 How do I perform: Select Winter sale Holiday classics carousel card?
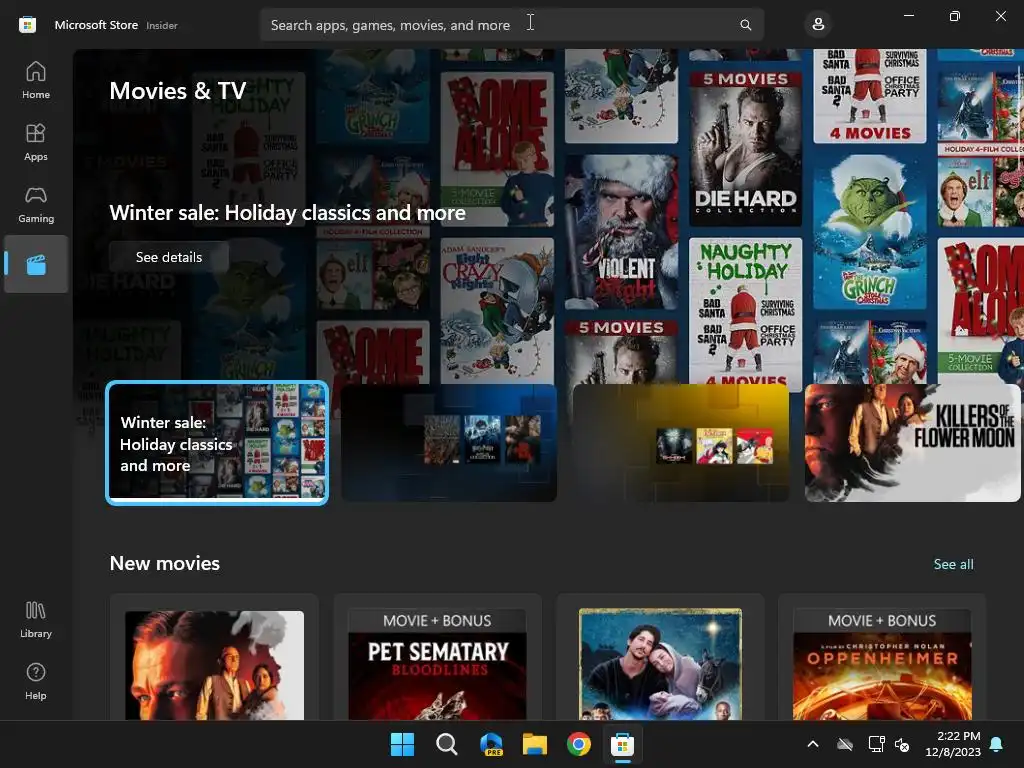click(217, 443)
